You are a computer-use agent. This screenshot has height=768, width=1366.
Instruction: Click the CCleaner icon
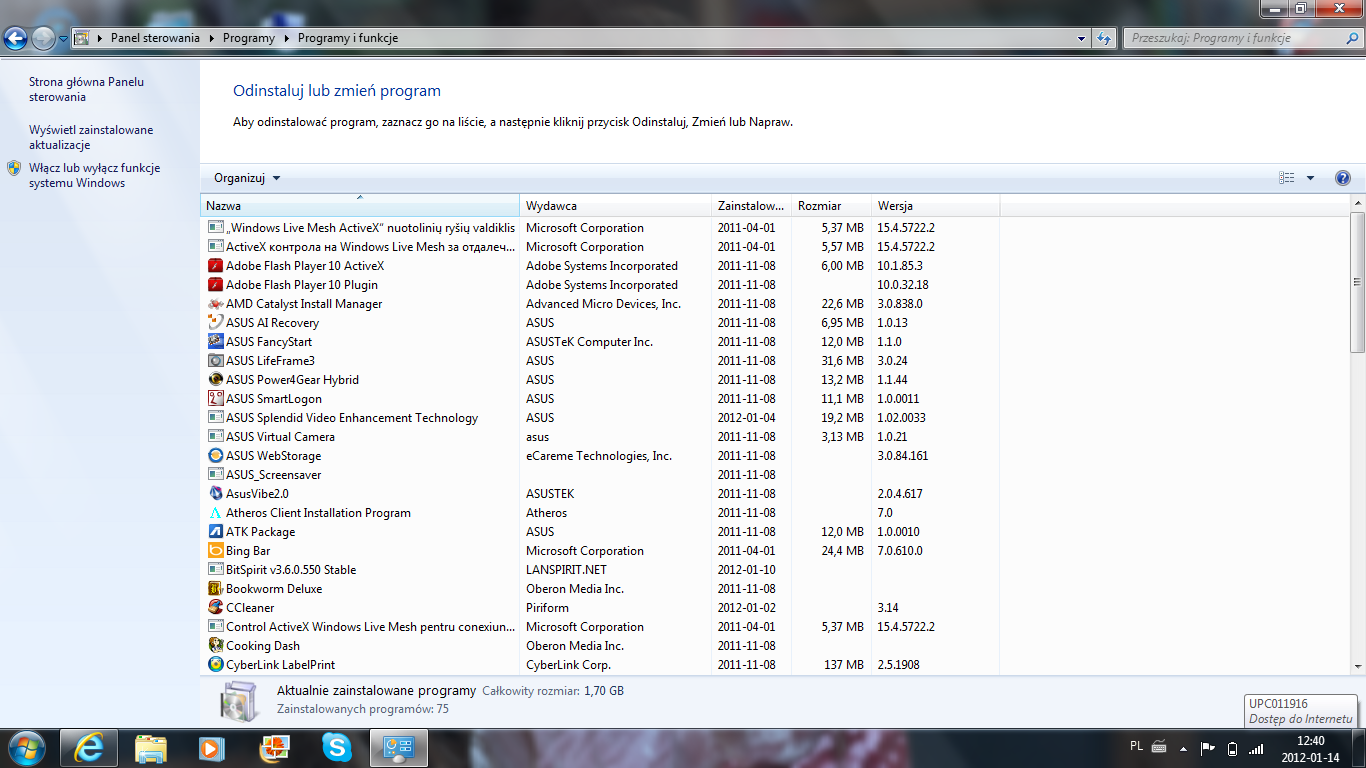[x=215, y=608]
